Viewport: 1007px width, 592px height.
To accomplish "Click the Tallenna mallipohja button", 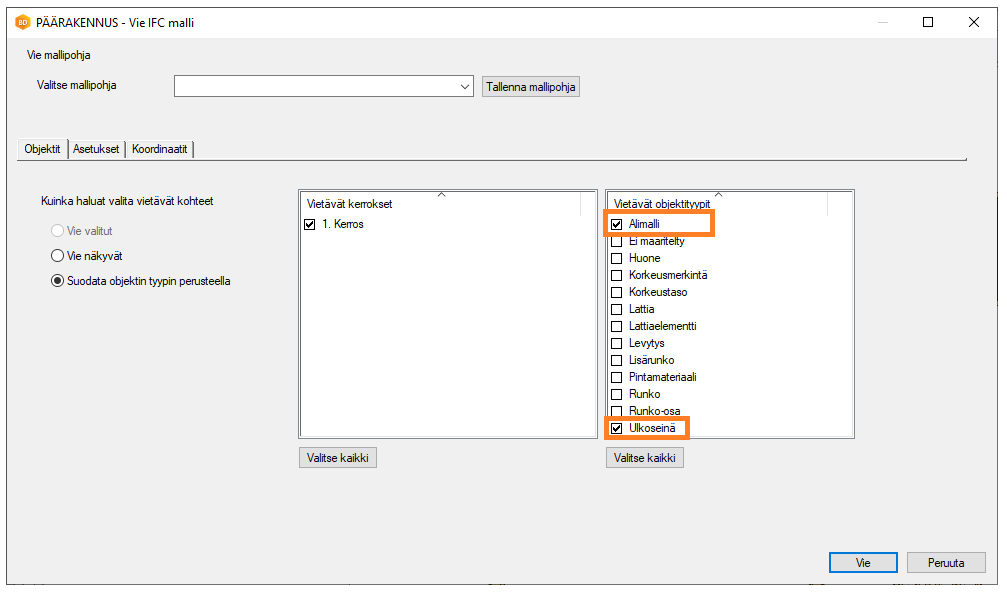I will coord(530,87).
